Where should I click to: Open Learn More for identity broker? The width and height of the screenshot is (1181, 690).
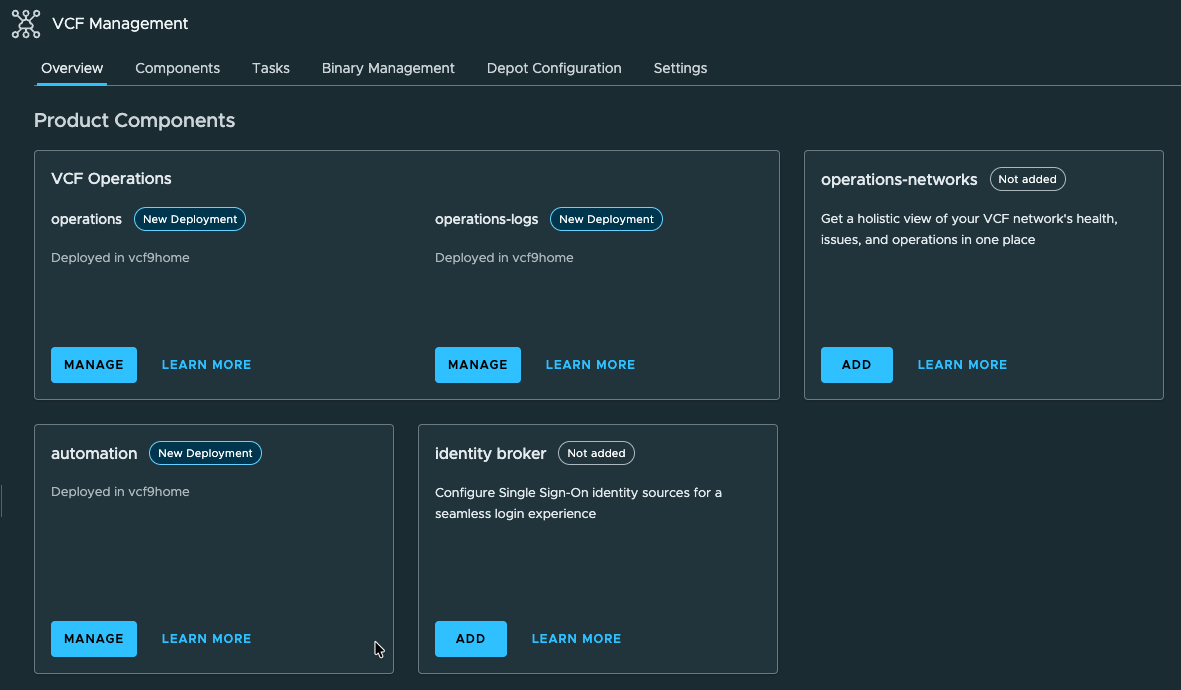click(x=576, y=639)
